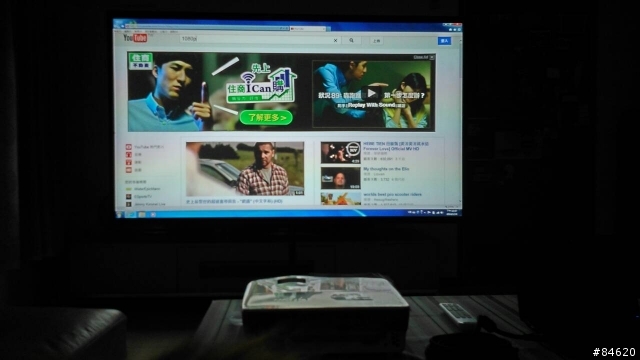Switch to the YouTube browser tab
This screenshot has height=360, width=640.
pos(307,29)
